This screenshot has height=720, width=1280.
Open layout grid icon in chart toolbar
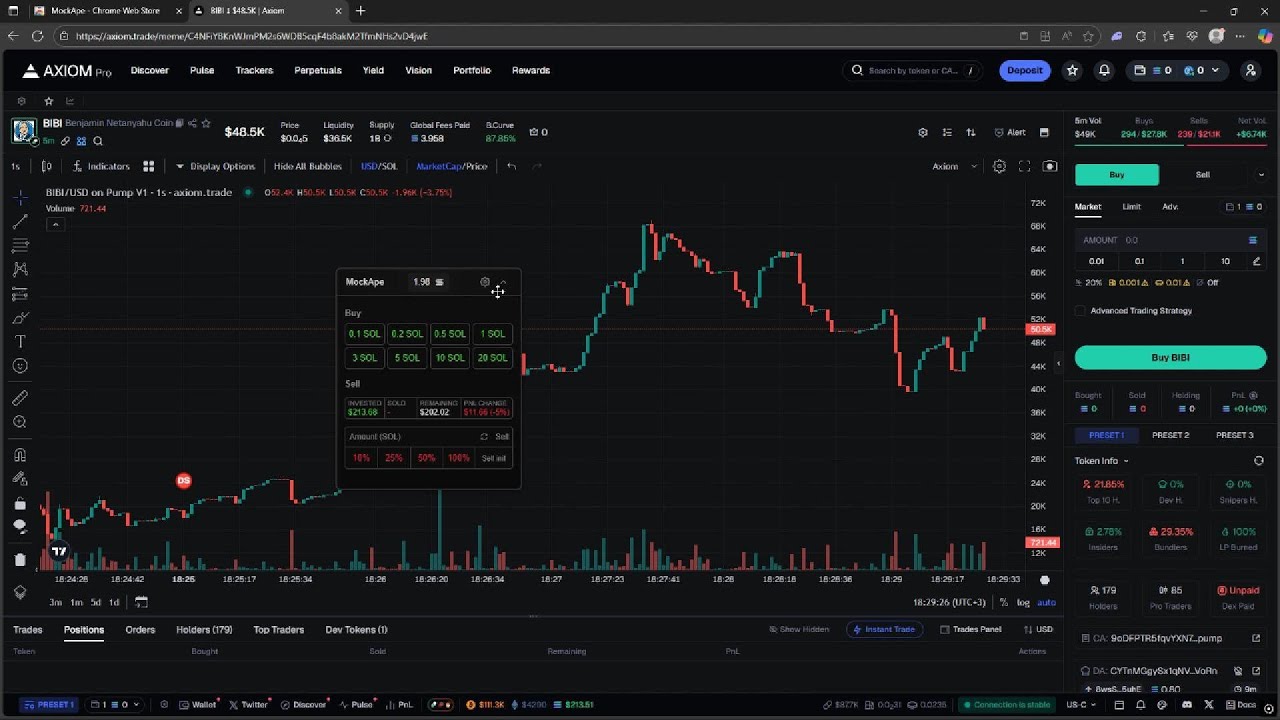point(148,166)
